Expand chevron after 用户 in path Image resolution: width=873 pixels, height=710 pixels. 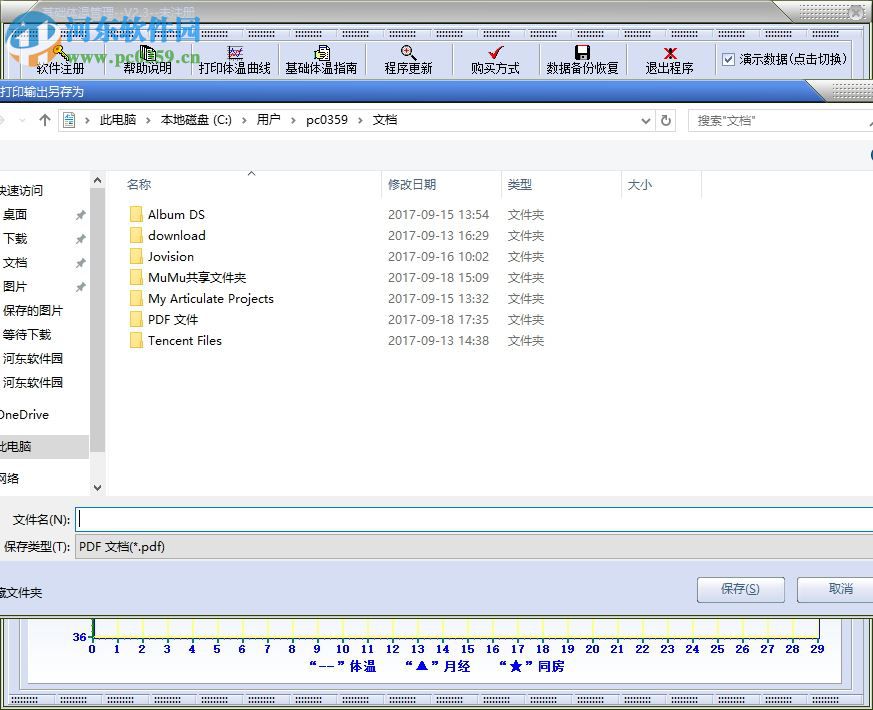tap(293, 120)
